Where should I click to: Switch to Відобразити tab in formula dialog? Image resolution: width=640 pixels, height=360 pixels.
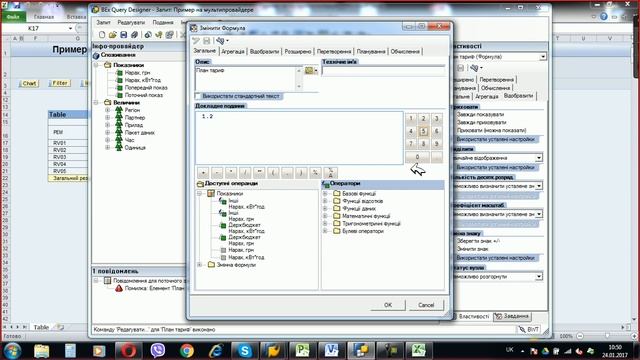[x=264, y=51]
